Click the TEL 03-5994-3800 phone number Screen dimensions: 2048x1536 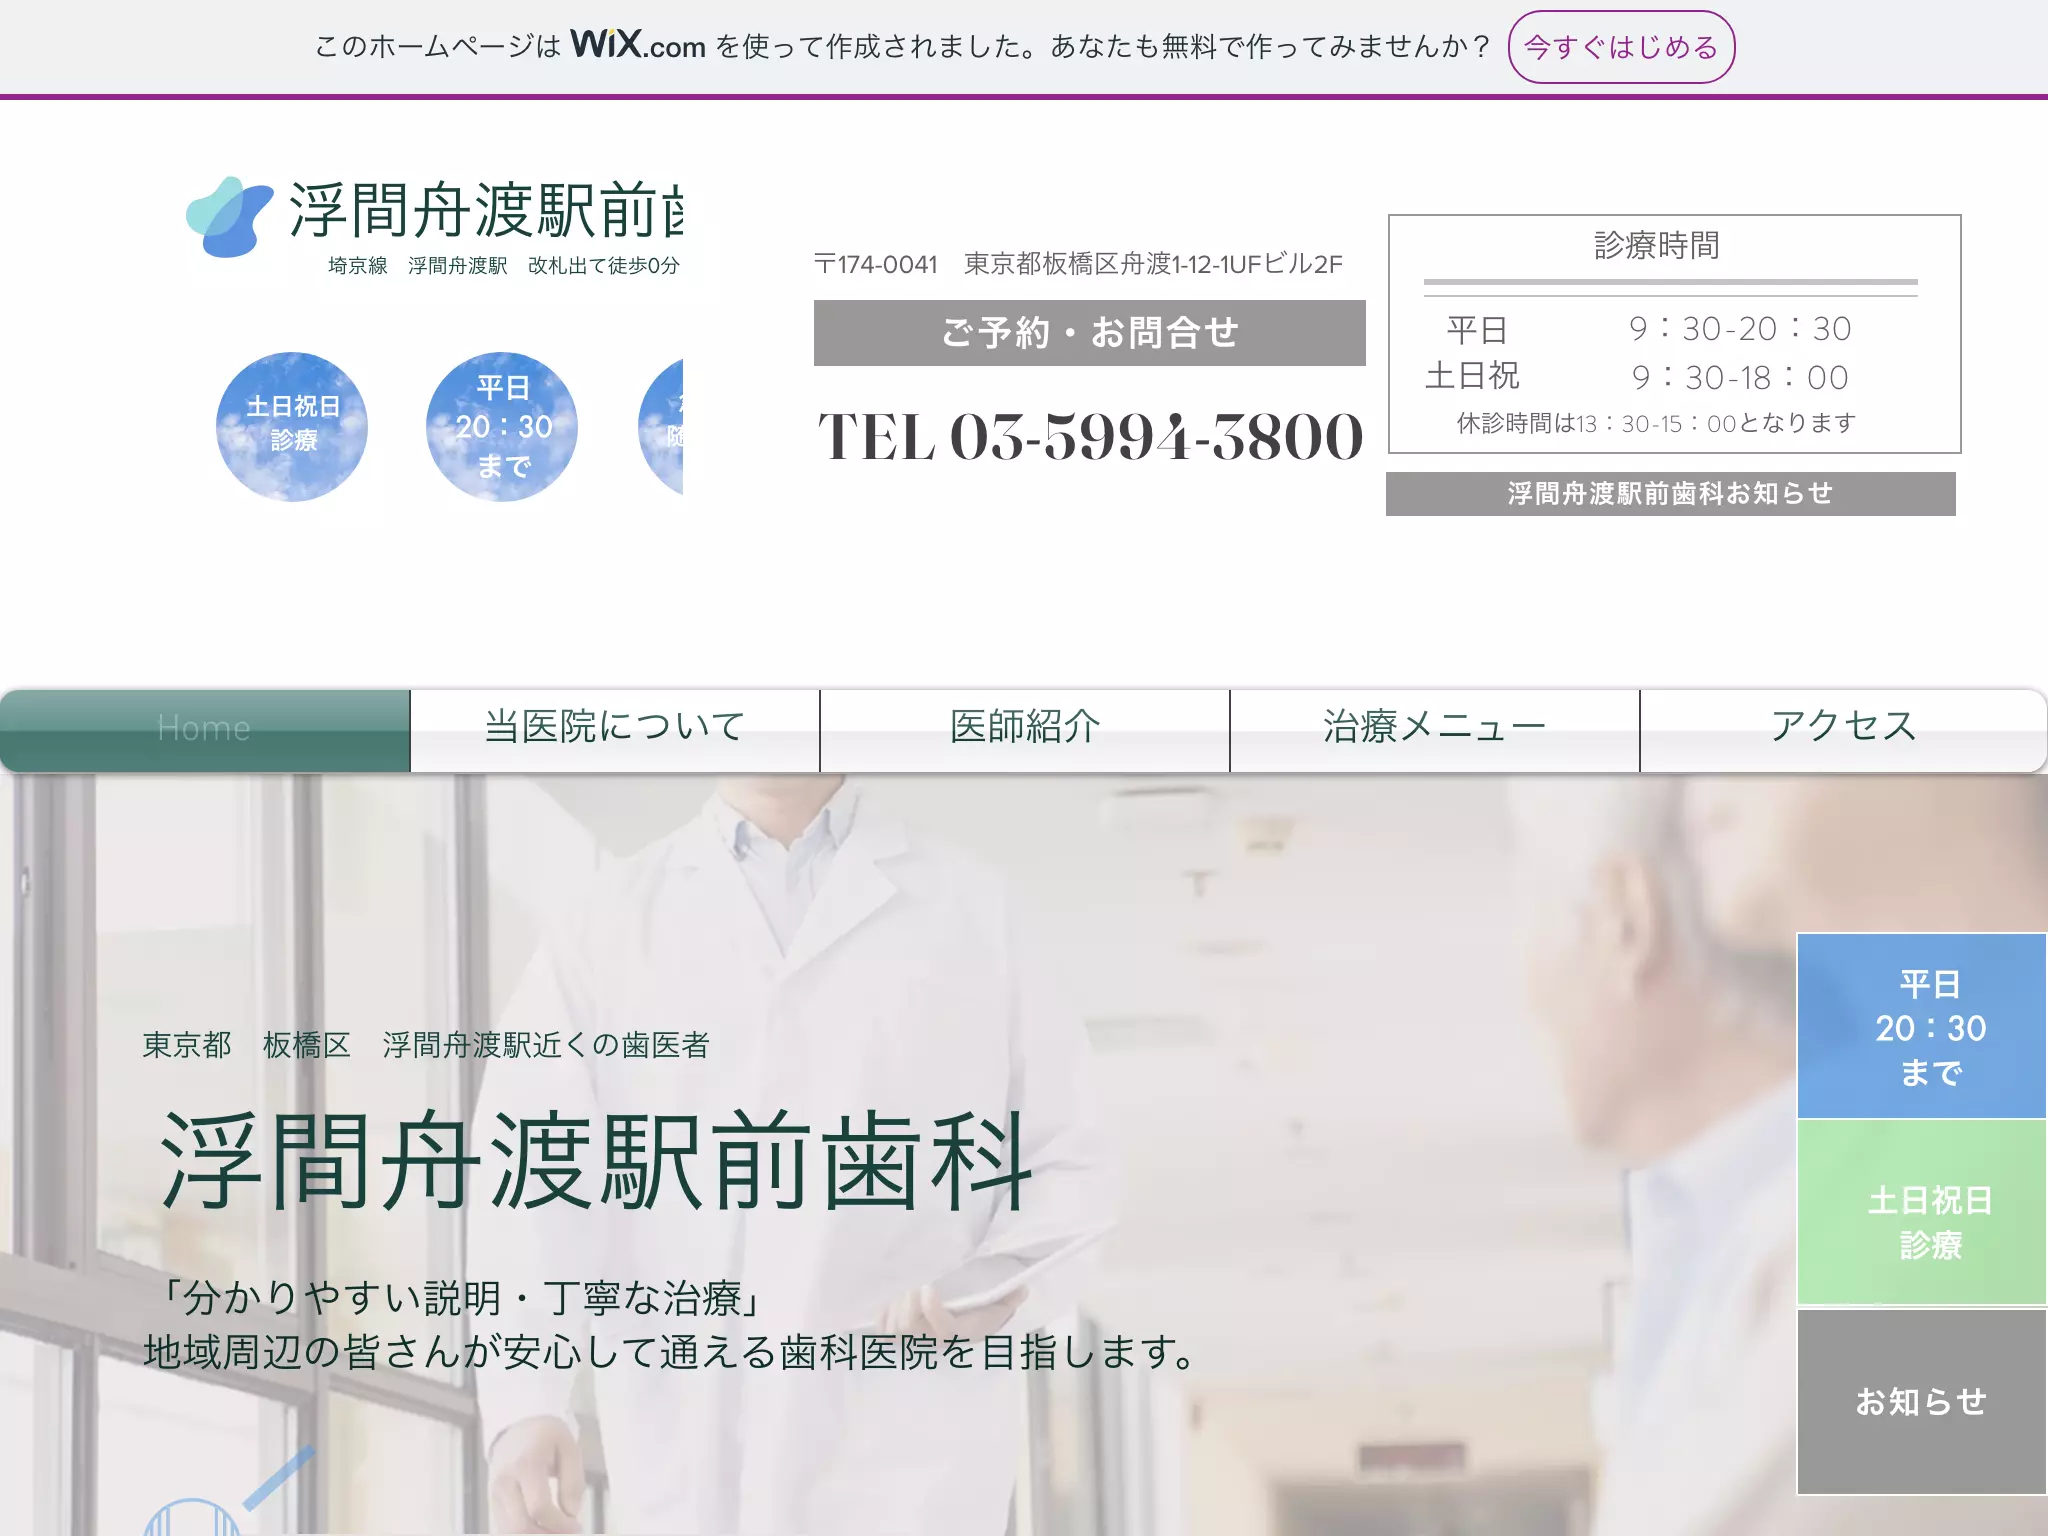click(x=1090, y=437)
